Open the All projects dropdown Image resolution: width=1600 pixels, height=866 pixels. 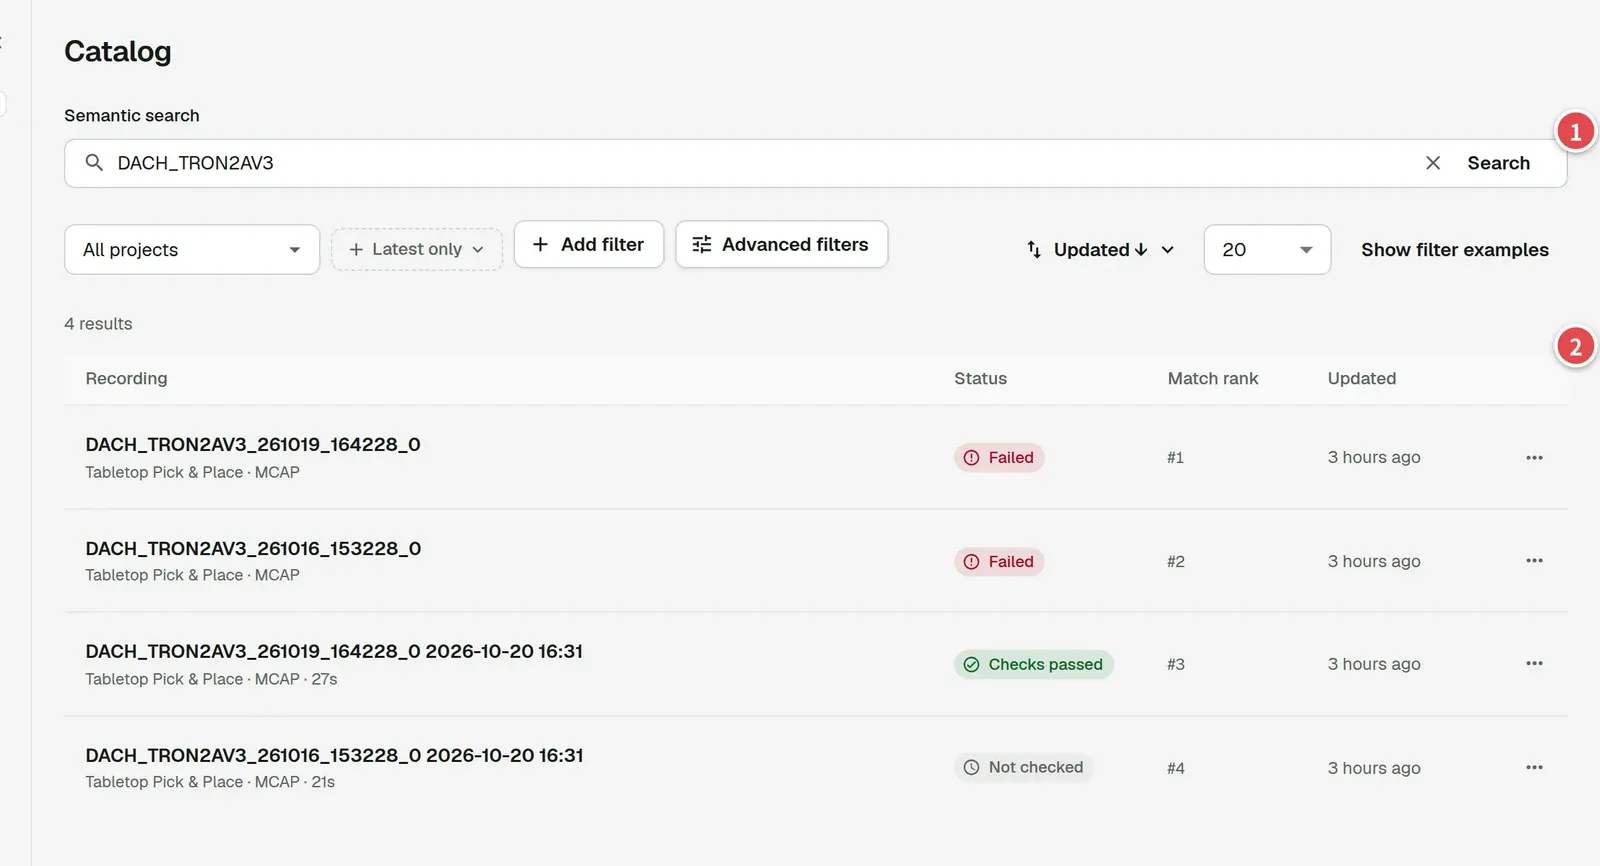pos(192,249)
